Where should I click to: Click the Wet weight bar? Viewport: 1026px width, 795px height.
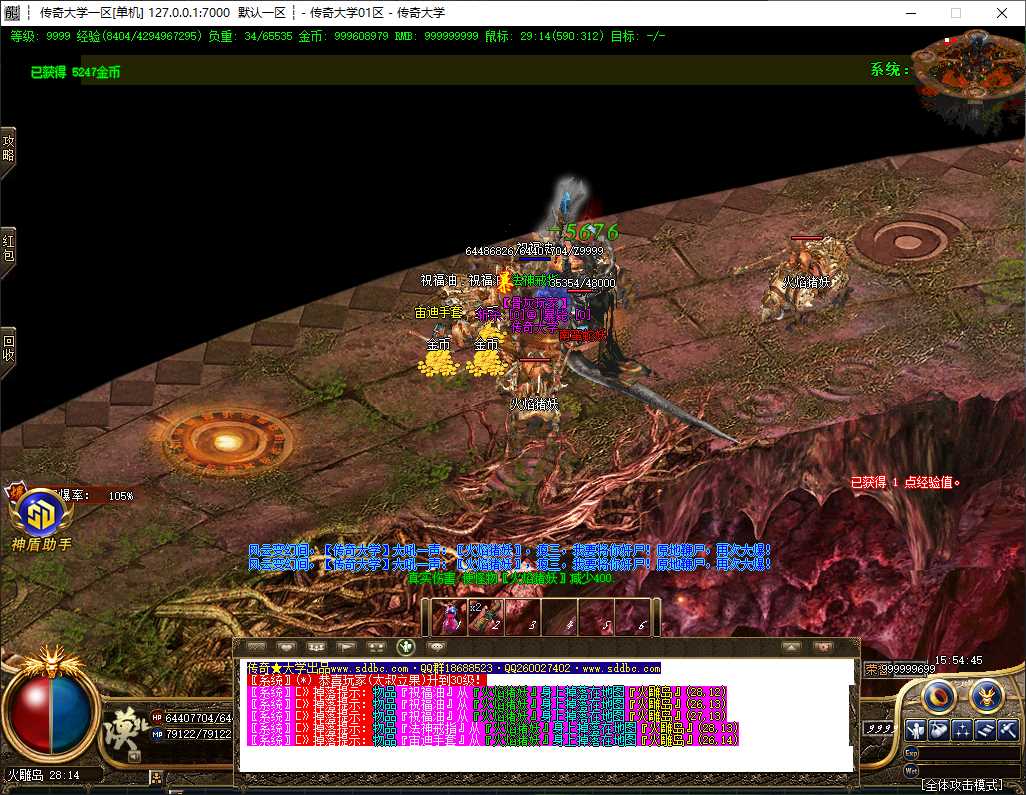[962, 771]
